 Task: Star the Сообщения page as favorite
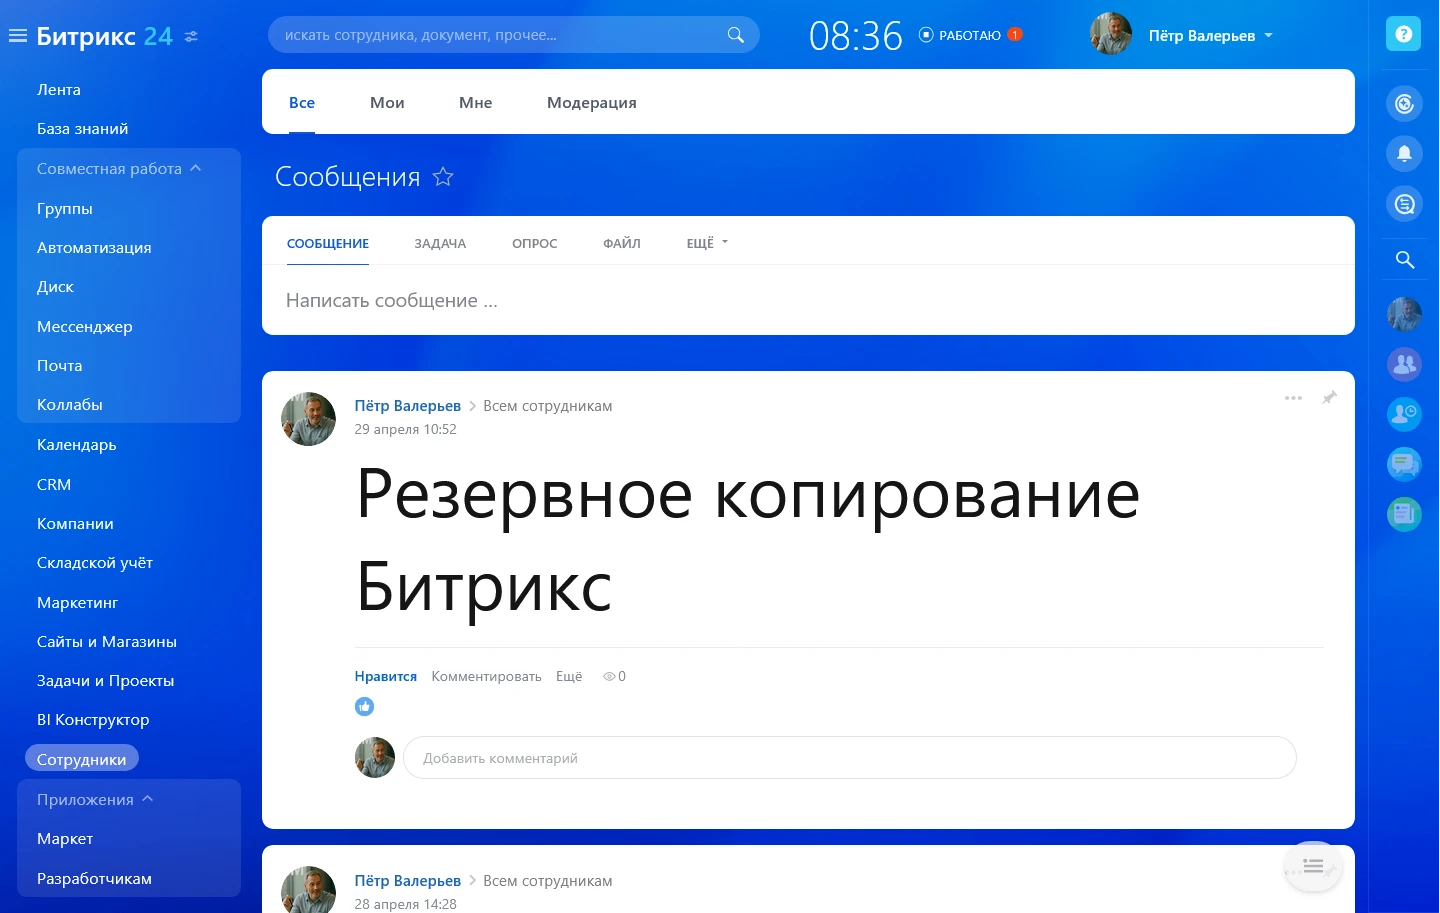point(443,176)
